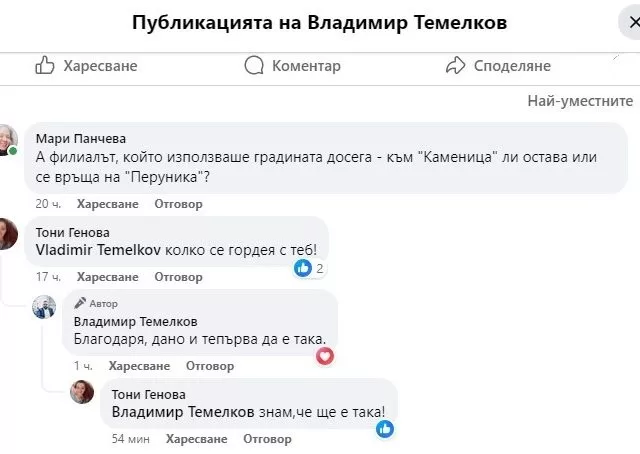The image size is (640, 454).
Task: Reply to Тони Генова's 17 ч. comment
Action: [178, 277]
